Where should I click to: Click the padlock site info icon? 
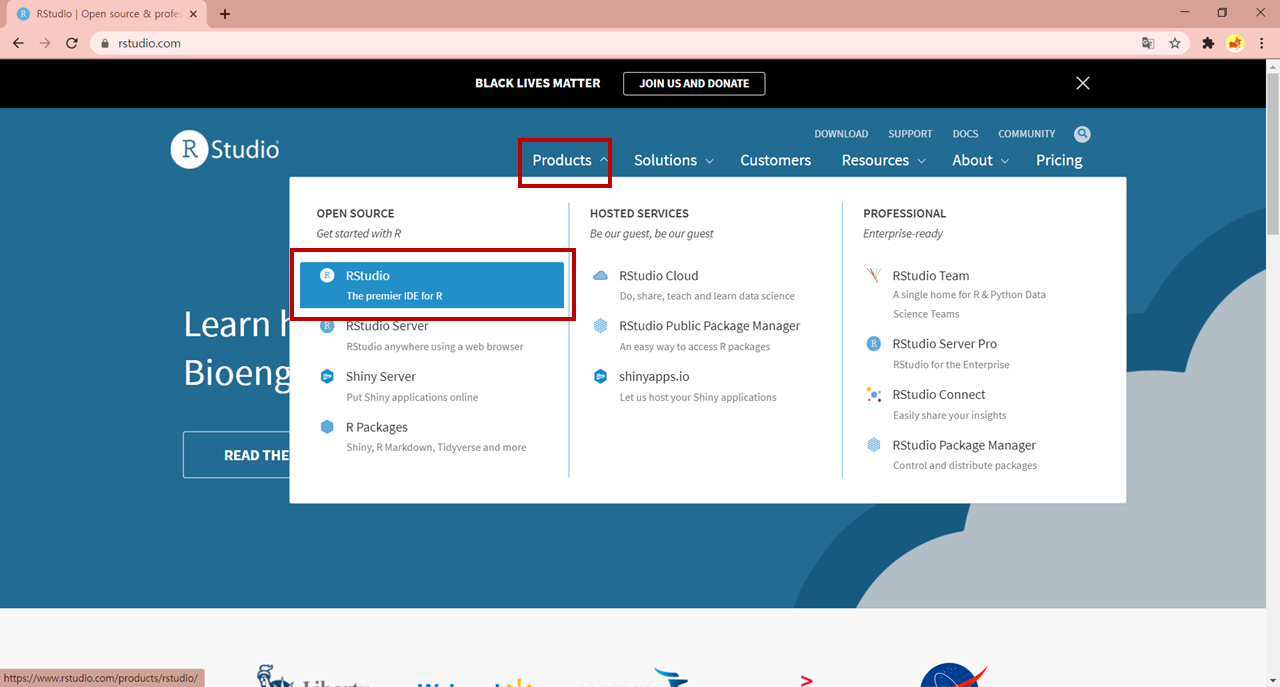tap(105, 44)
